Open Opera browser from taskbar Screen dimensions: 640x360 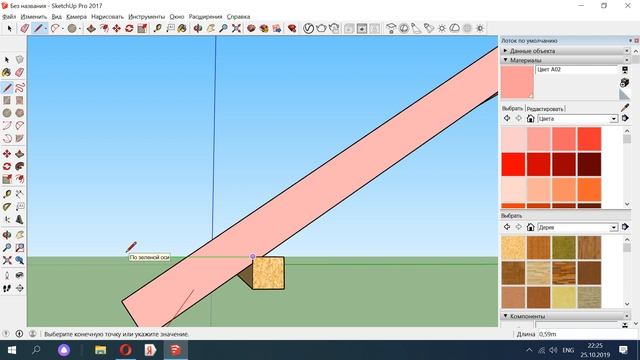click(126, 350)
